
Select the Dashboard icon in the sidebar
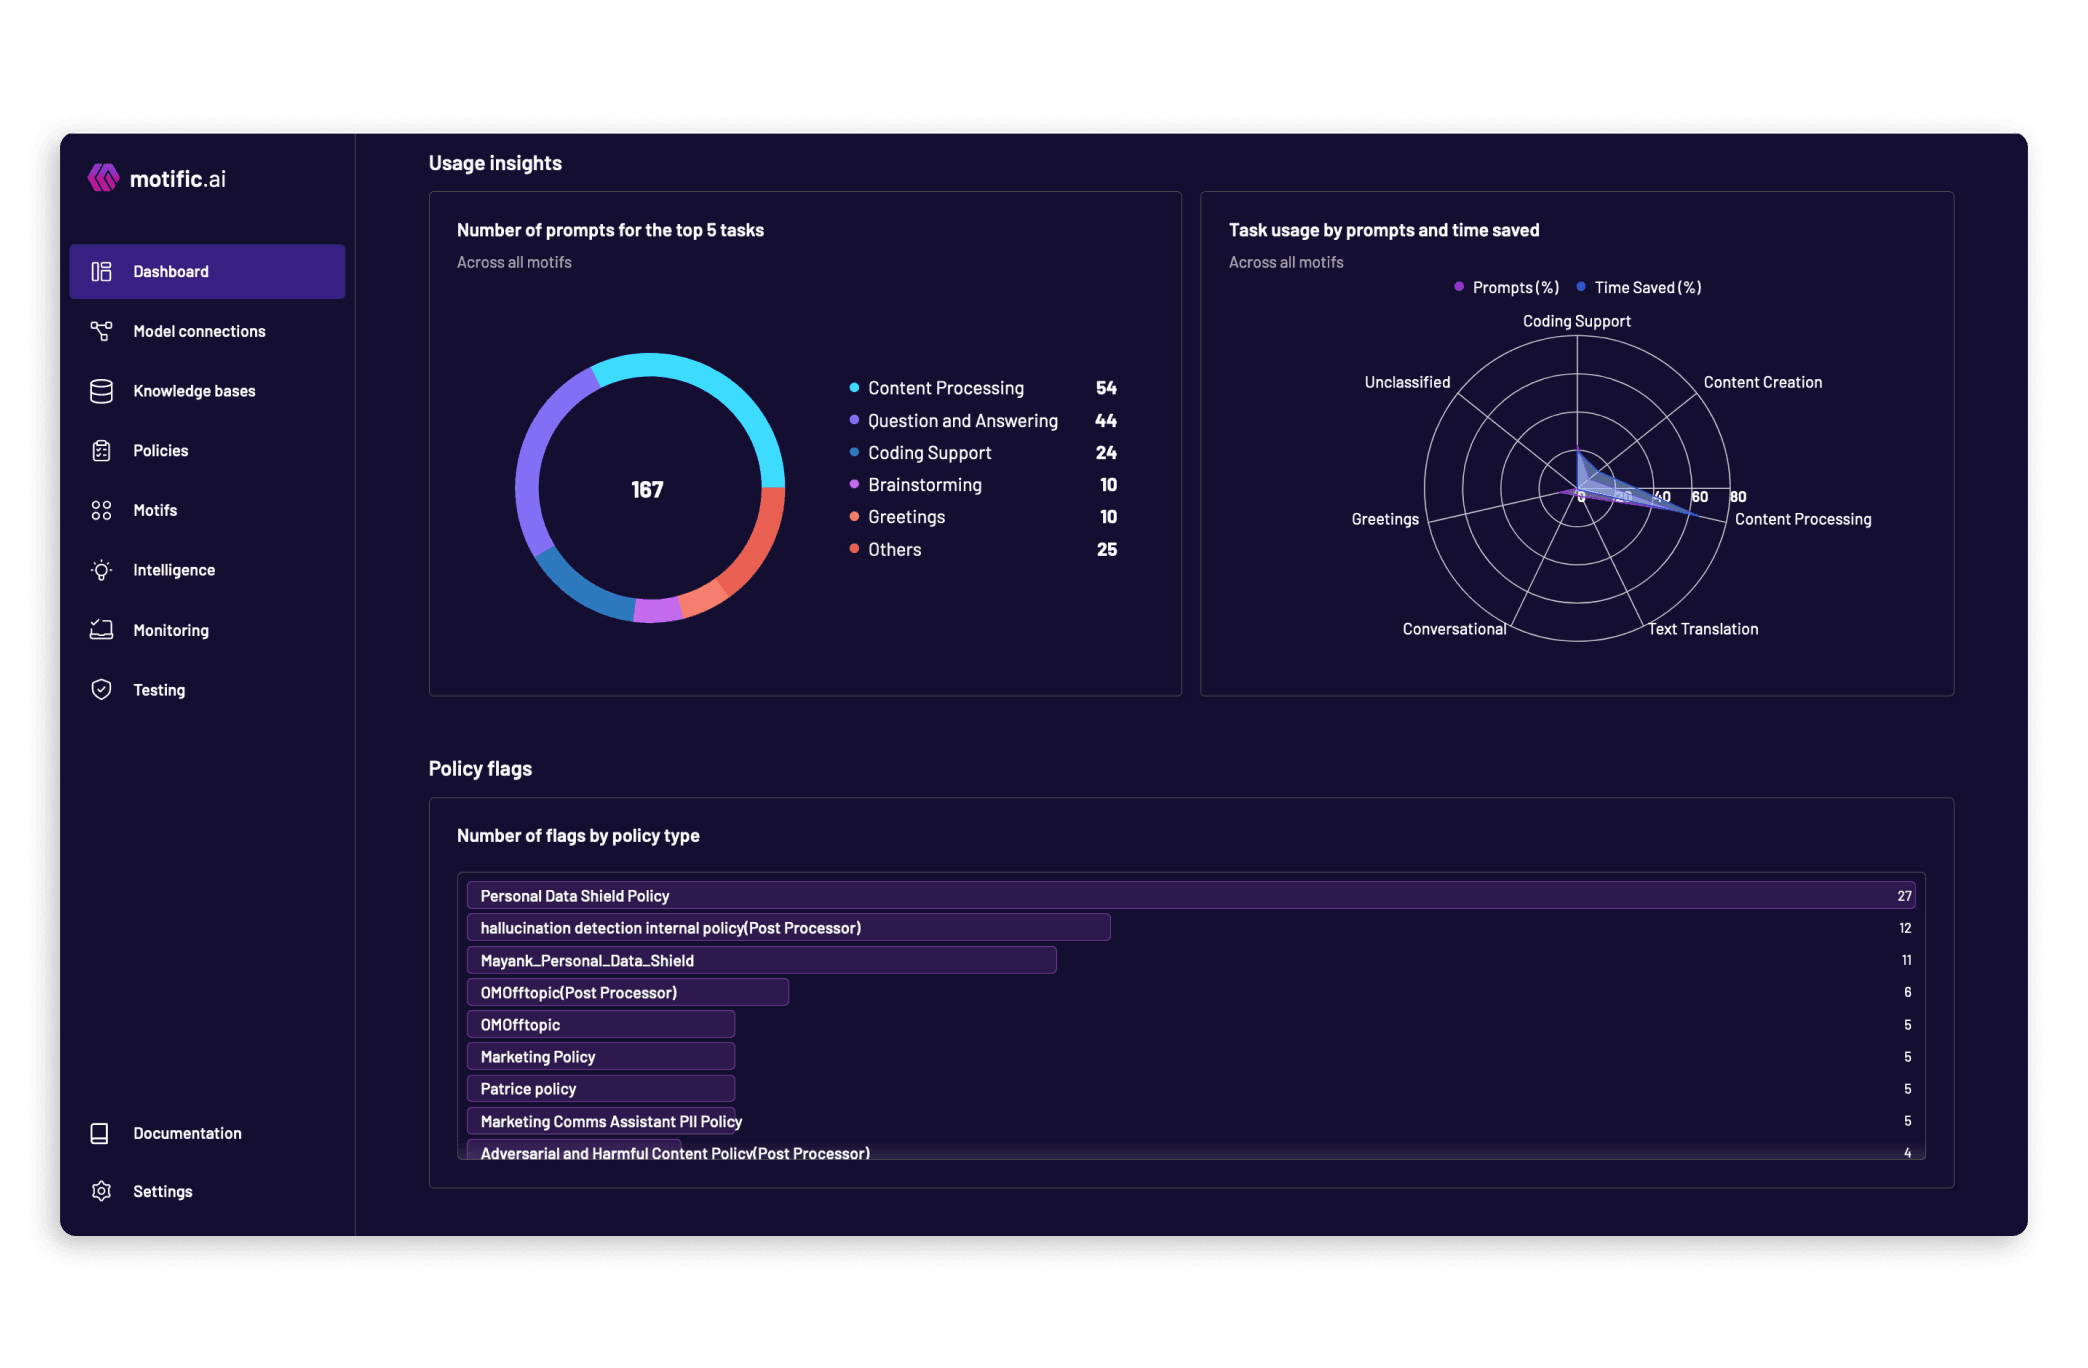click(x=101, y=271)
